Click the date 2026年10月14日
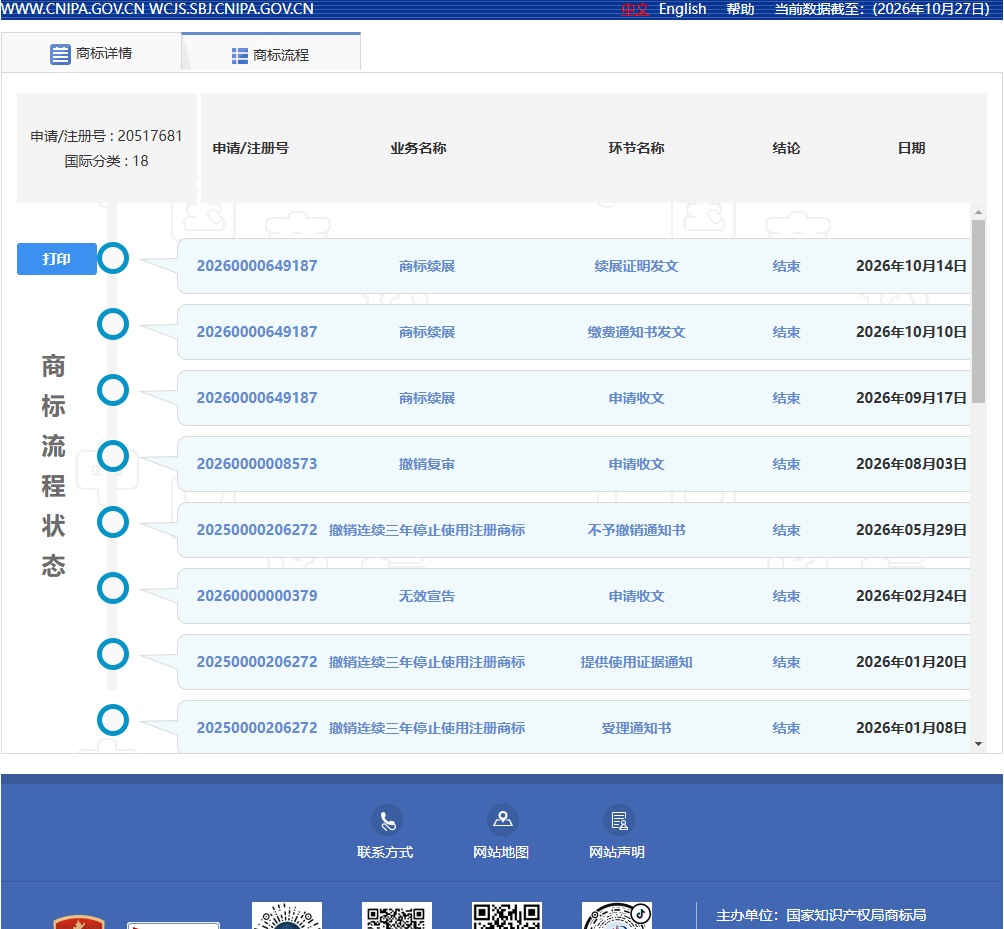The image size is (1004, 929). (x=911, y=266)
